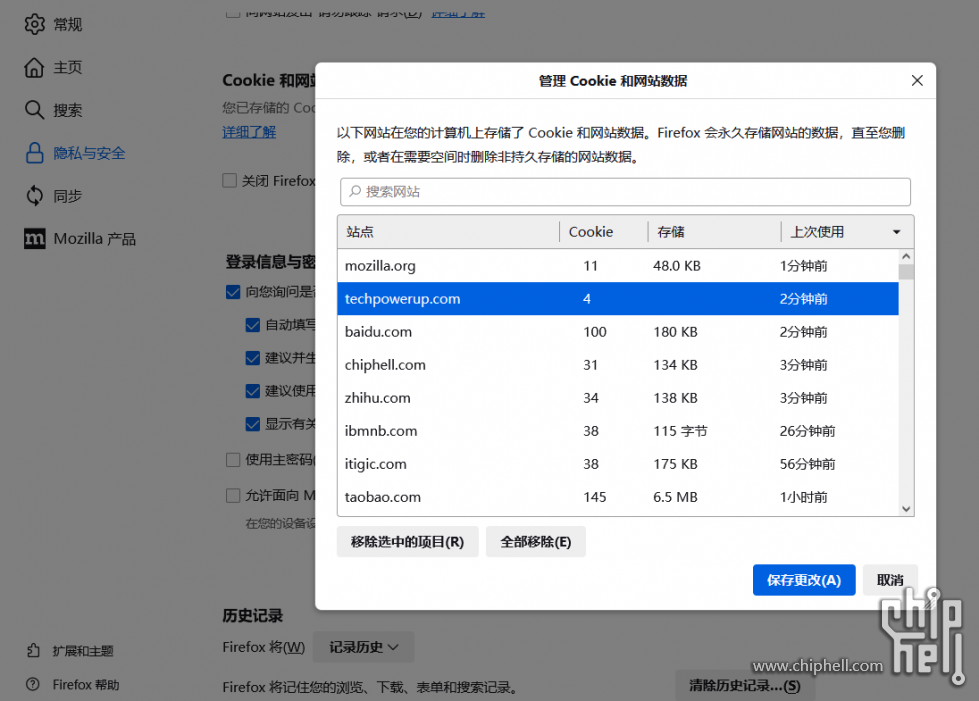Open the 同步 settings category
979x701 pixels.
coord(67,196)
